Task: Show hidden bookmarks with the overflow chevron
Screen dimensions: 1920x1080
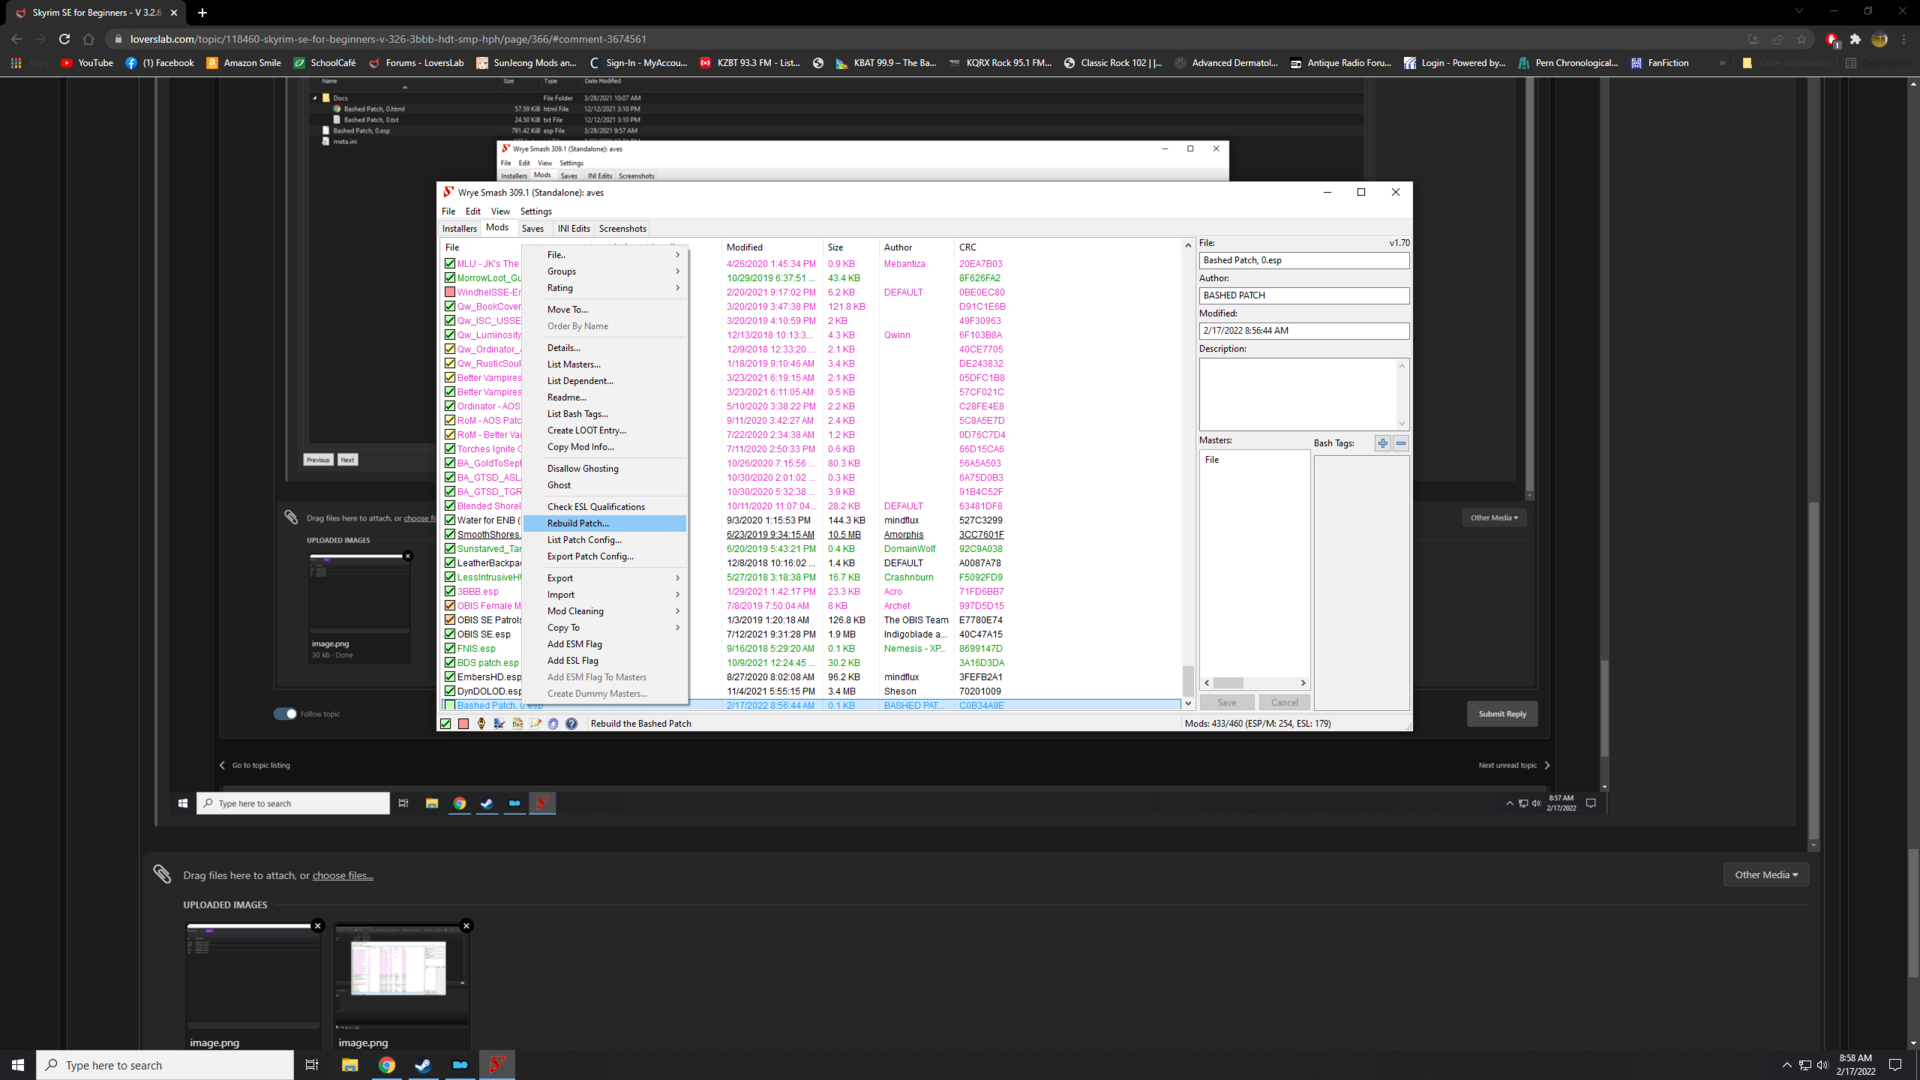Action: tap(1722, 63)
